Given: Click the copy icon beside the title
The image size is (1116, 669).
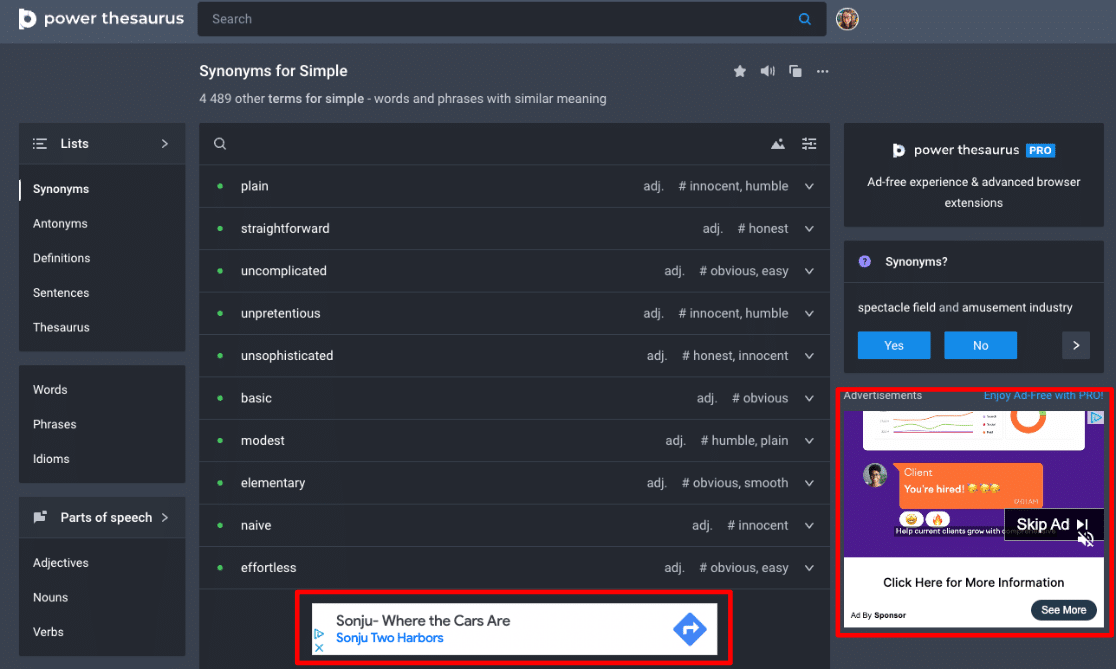Looking at the screenshot, I should pos(795,71).
